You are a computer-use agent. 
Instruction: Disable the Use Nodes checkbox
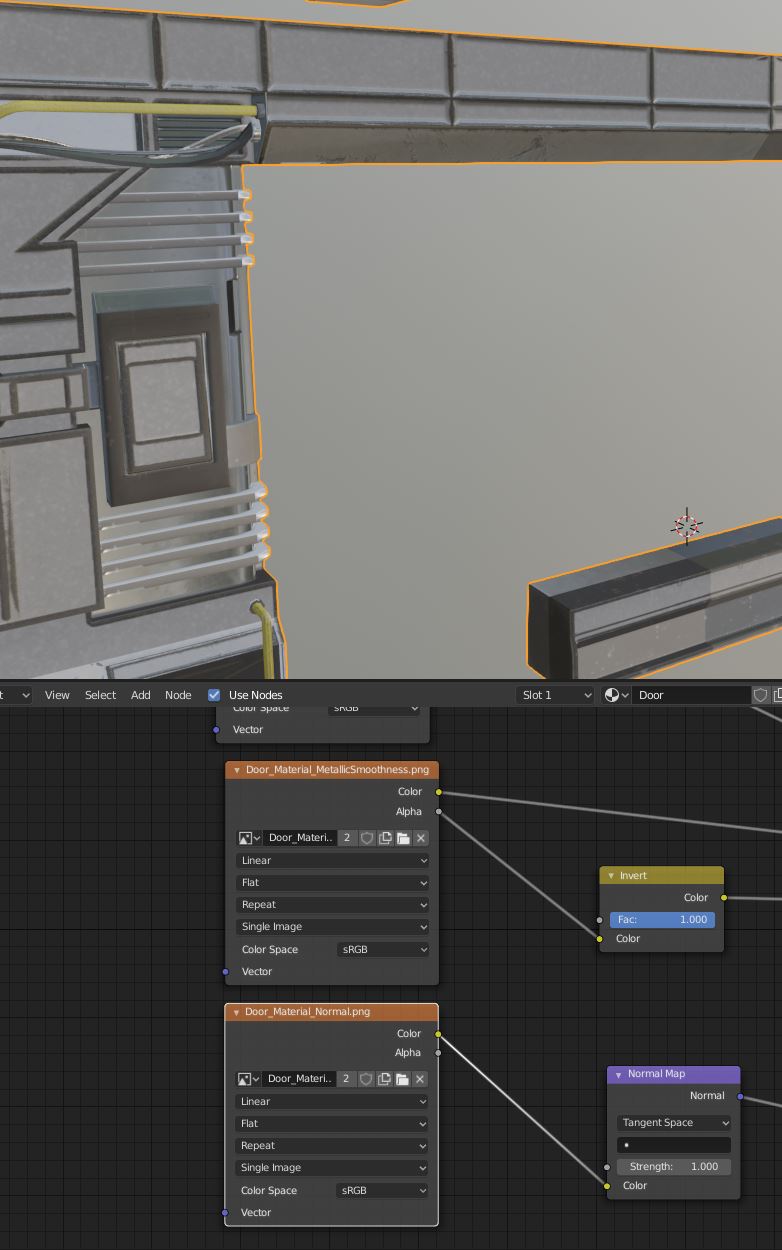(214, 695)
